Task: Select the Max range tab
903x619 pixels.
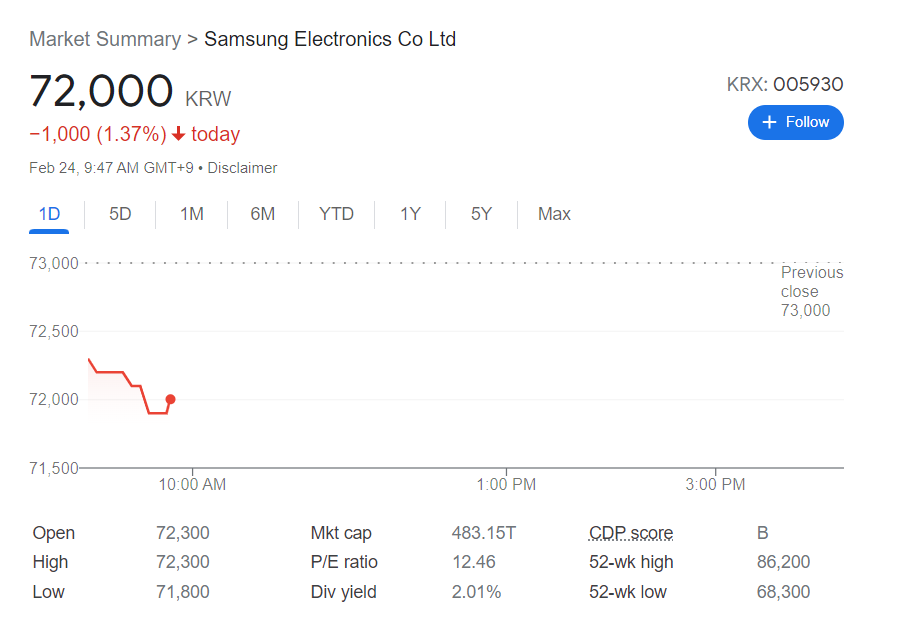Action: tap(554, 214)
